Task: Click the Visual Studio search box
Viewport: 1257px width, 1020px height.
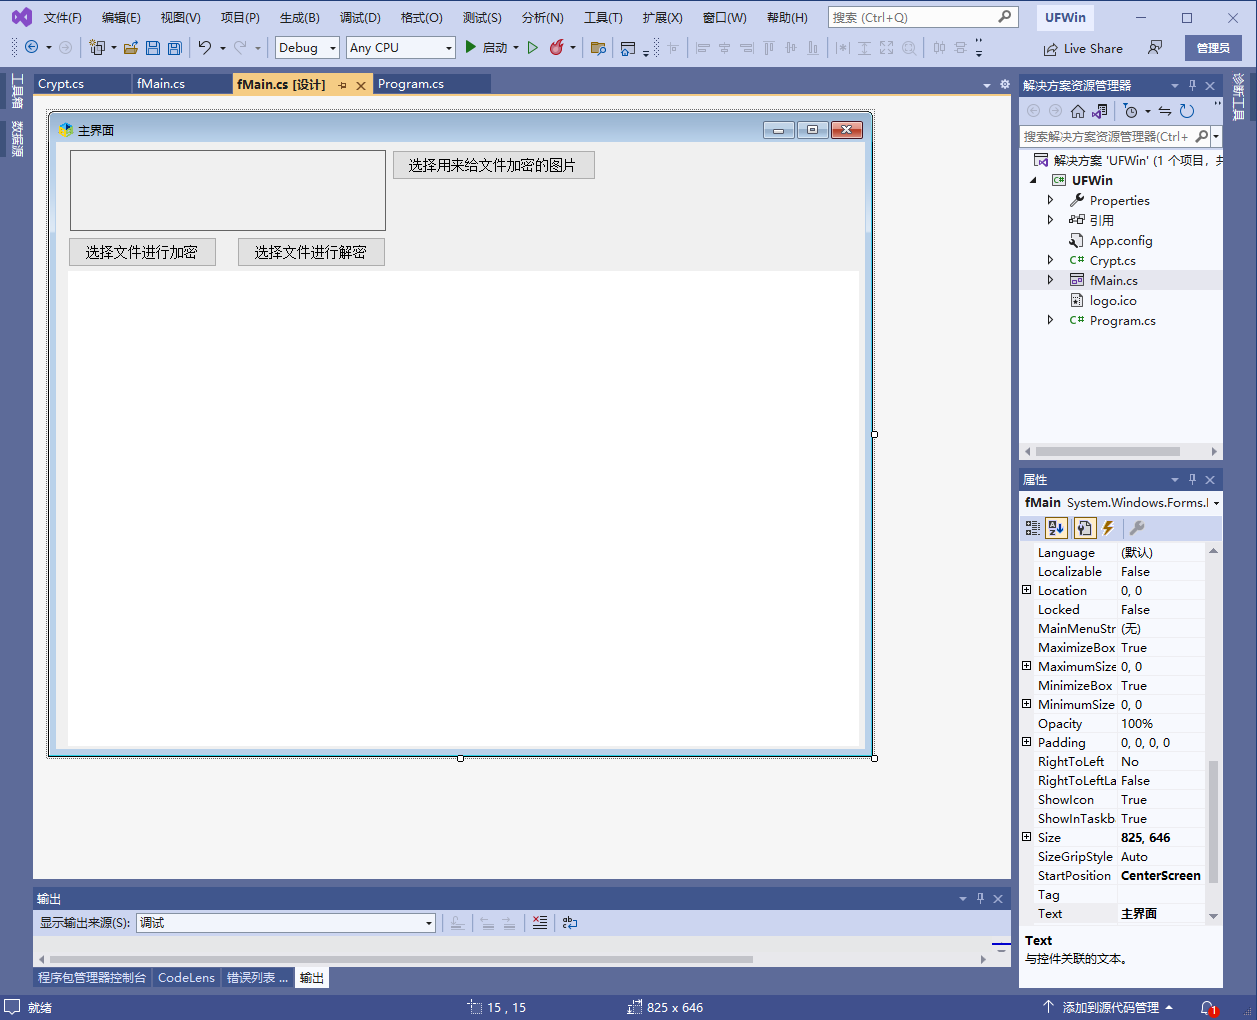Action: pyautogui.click(x=922, y=17)
